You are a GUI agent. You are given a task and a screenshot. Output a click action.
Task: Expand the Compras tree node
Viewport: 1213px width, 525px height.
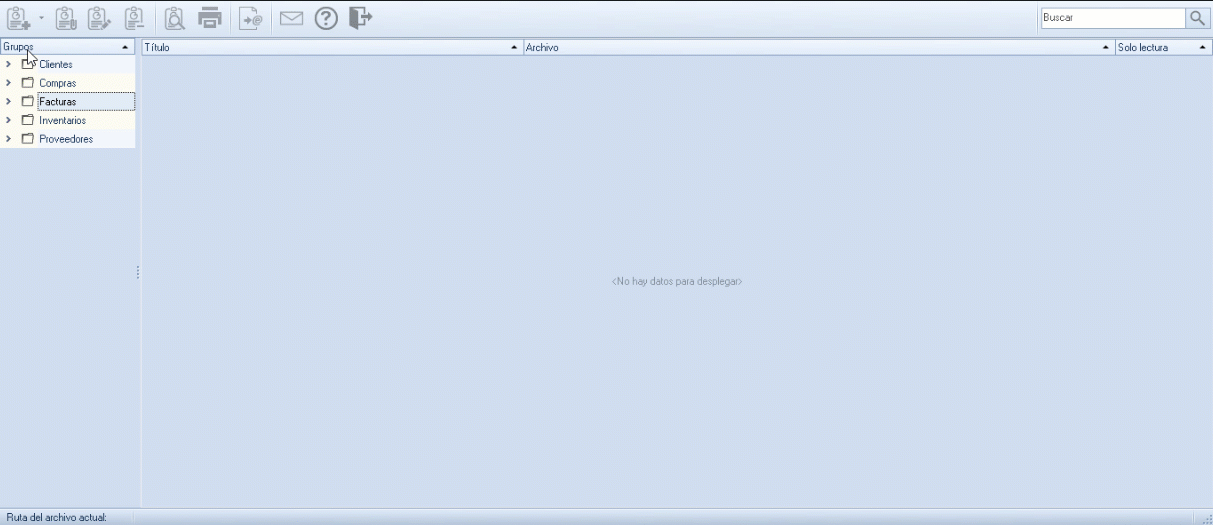[9, 83]
